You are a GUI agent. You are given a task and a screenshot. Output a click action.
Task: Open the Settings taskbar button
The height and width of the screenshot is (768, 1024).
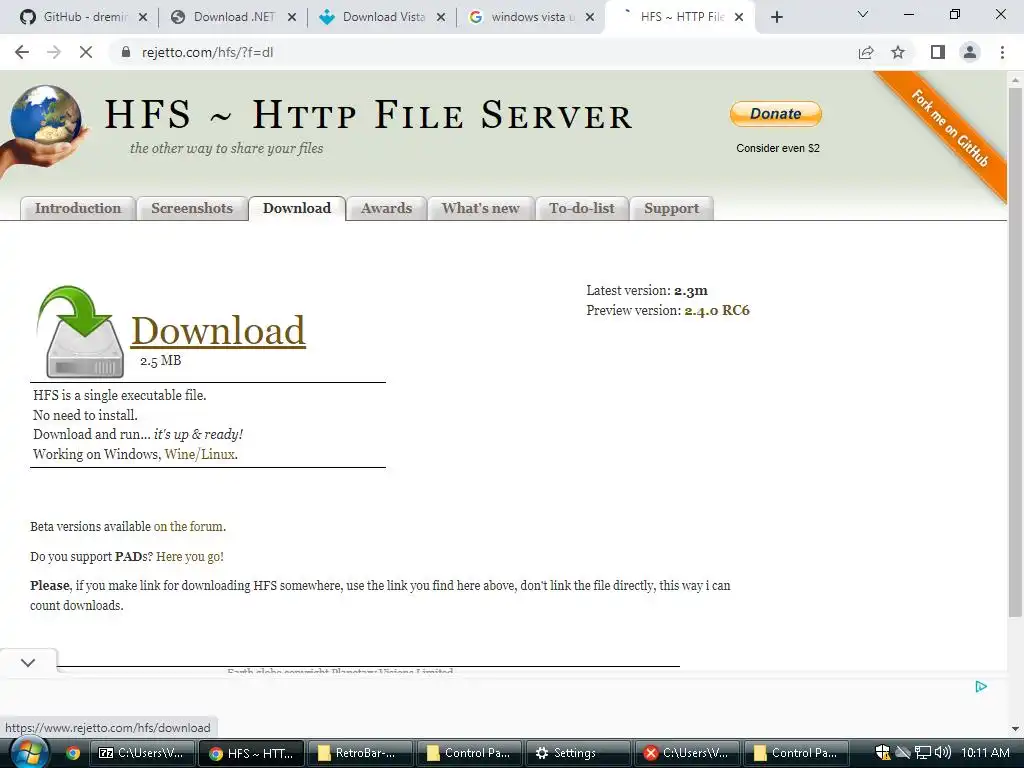click(577, 753)
